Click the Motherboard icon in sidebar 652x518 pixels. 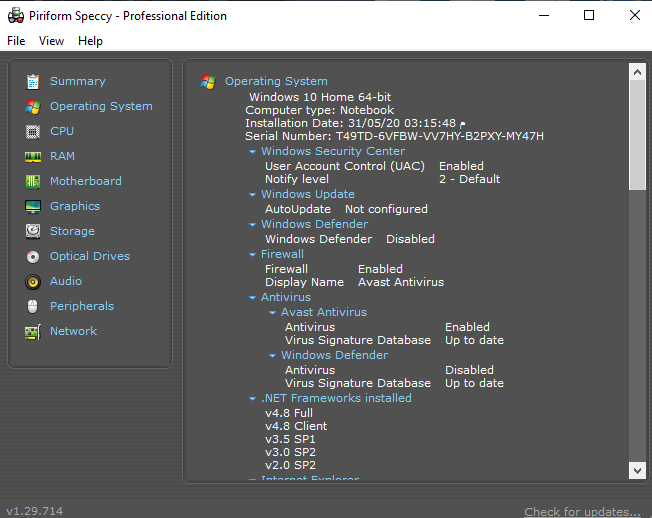pyautogui.click(x=33, y=181)
